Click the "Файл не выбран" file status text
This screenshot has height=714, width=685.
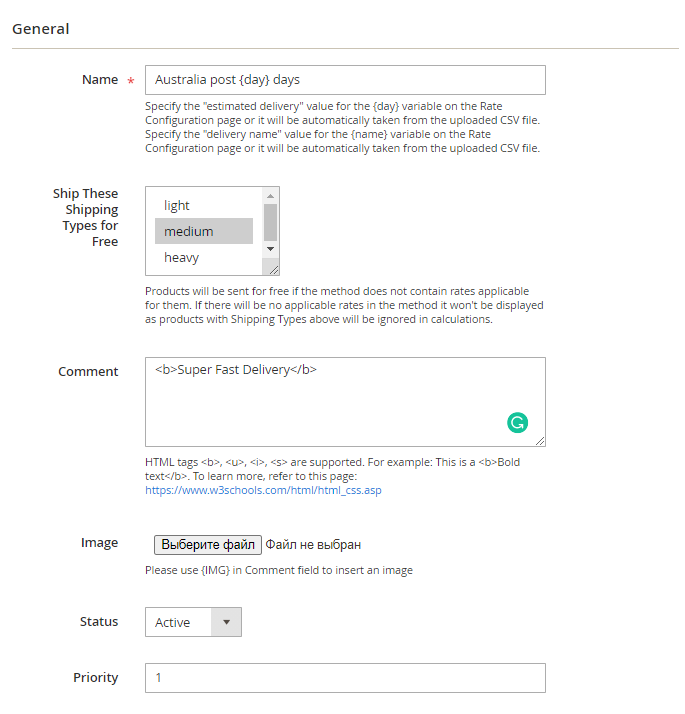click(x=313, y=545)
